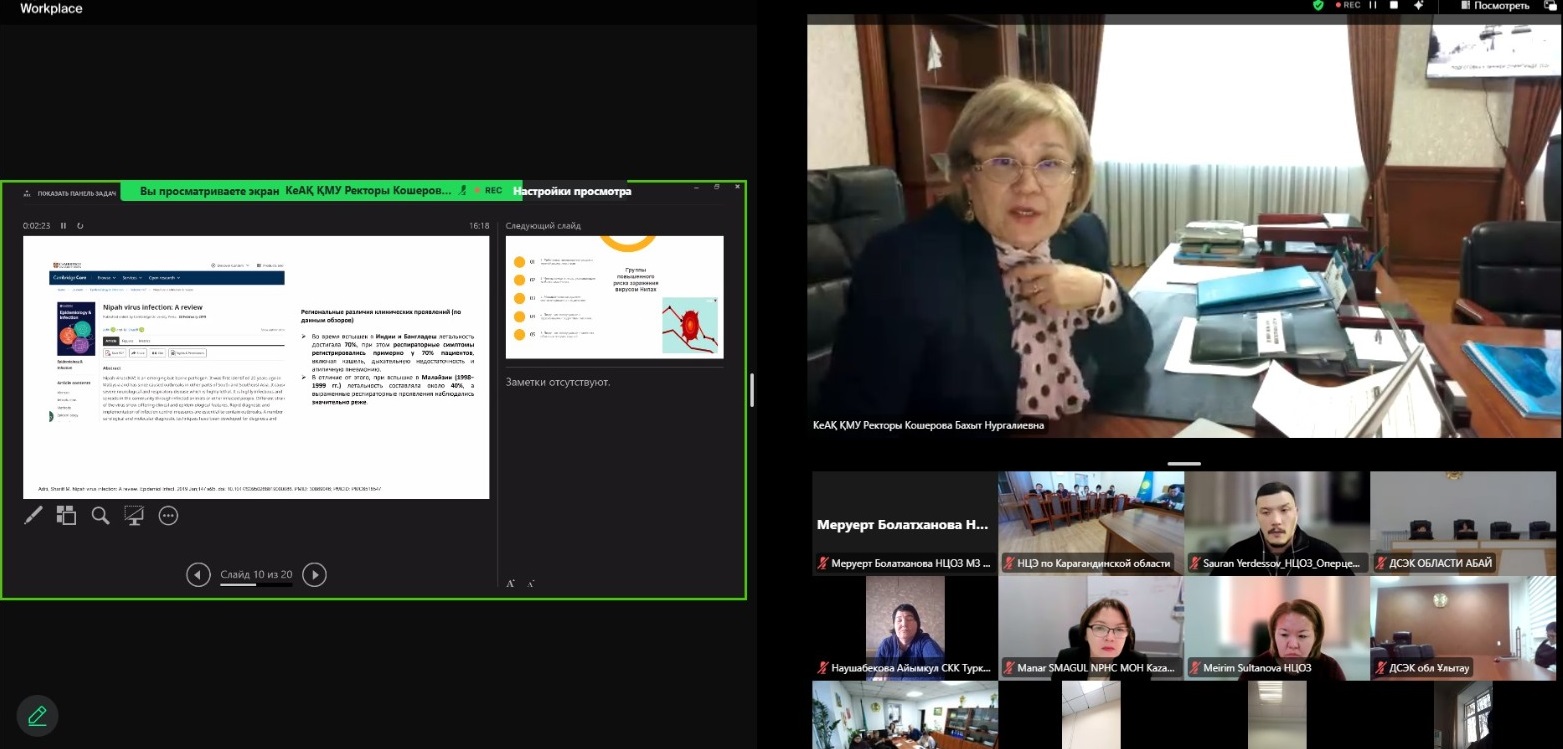Click the green encryption shield icon
1563x749 pixels.
(1318, 6)
